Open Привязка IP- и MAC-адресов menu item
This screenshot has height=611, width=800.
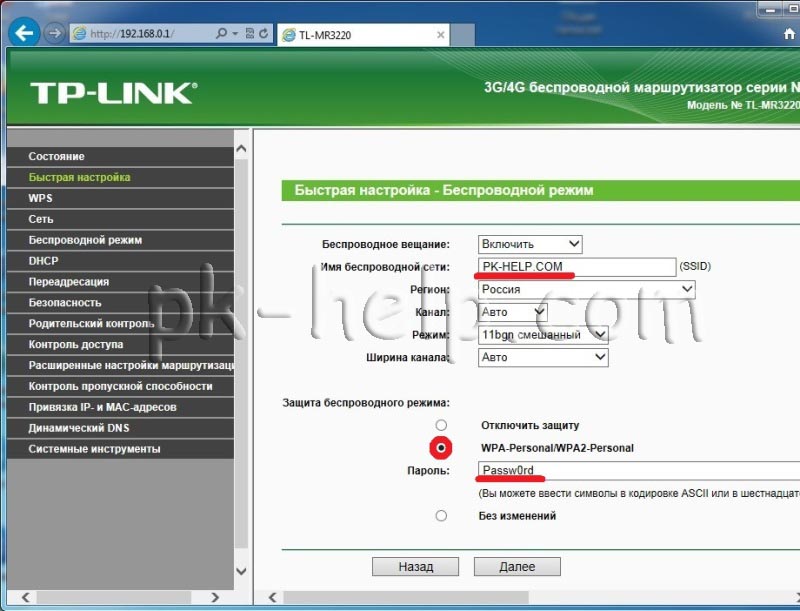pyautogui.click(x=120, y=408)
